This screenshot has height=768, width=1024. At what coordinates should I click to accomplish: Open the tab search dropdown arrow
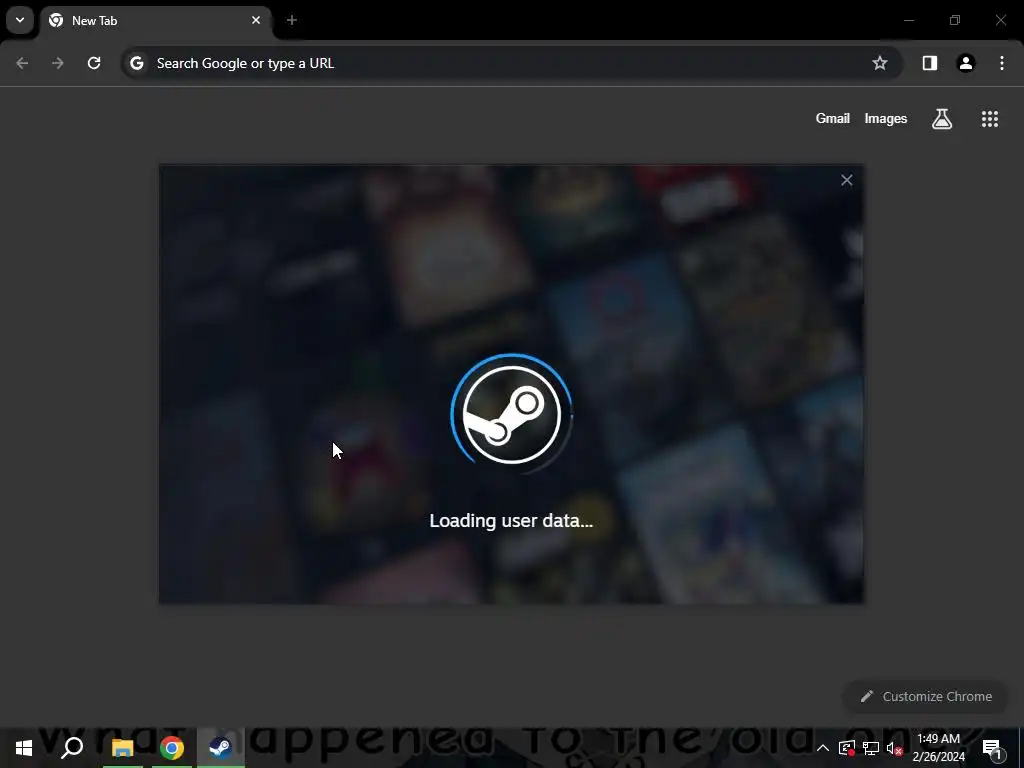click(x=20, y=20)
